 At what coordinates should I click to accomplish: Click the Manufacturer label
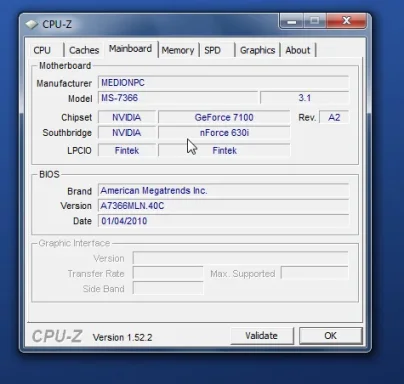pyautogui.click(x=64, y=83)
